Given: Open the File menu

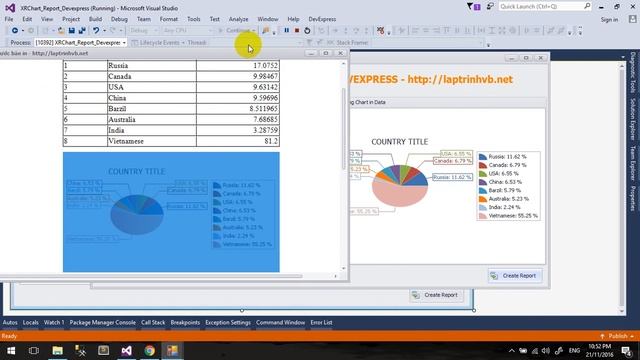Looking at the screenshot, I should click(9, 19).
